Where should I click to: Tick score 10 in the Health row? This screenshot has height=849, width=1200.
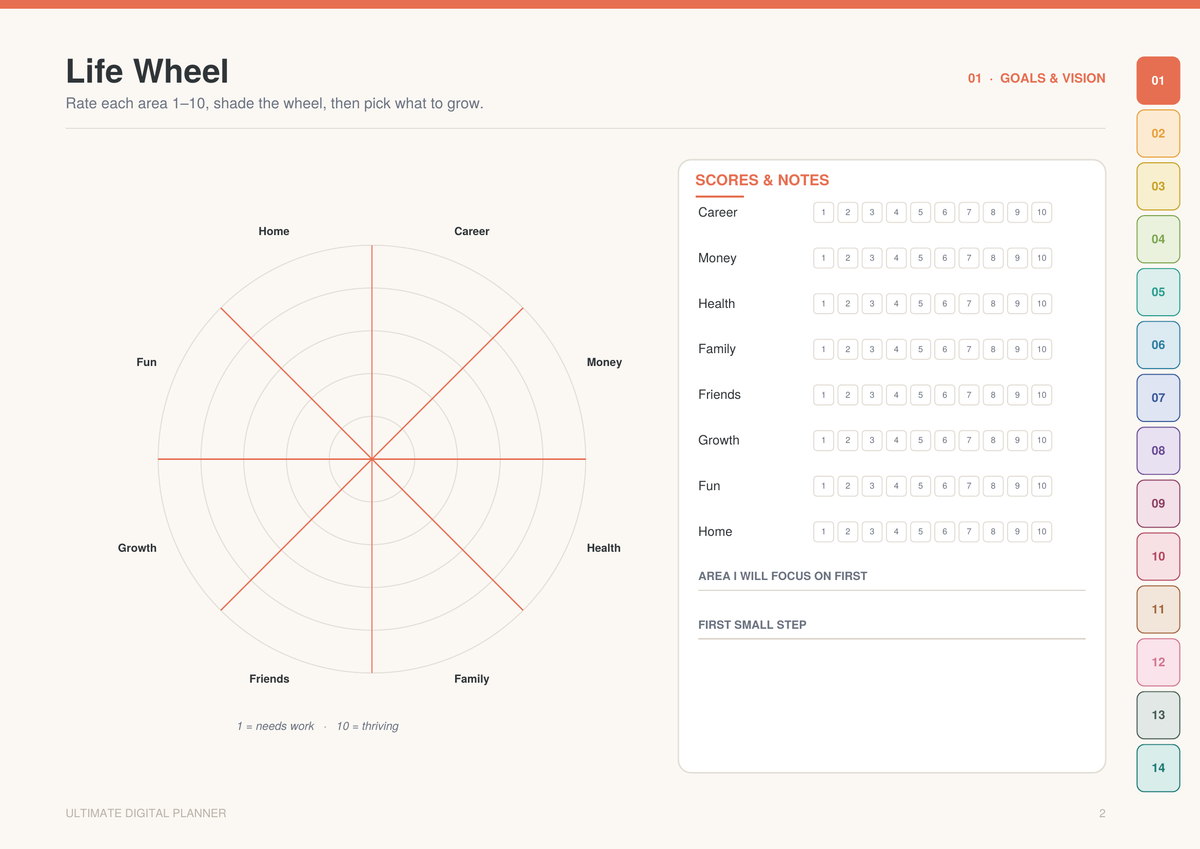coord(1042,303)
